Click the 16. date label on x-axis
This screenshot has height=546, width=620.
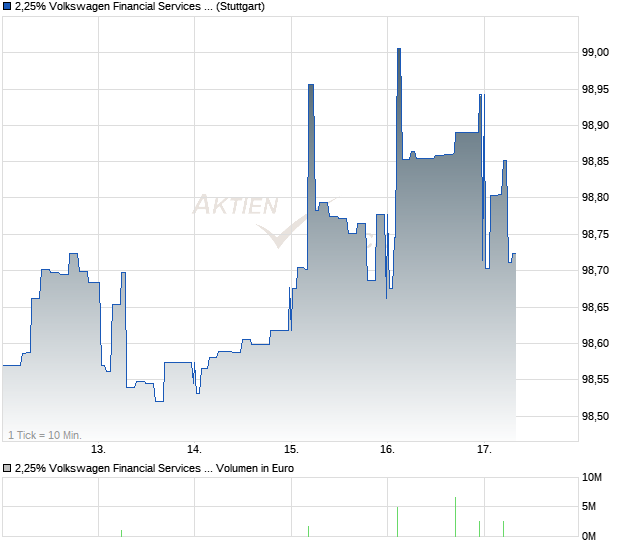[388, 449]
